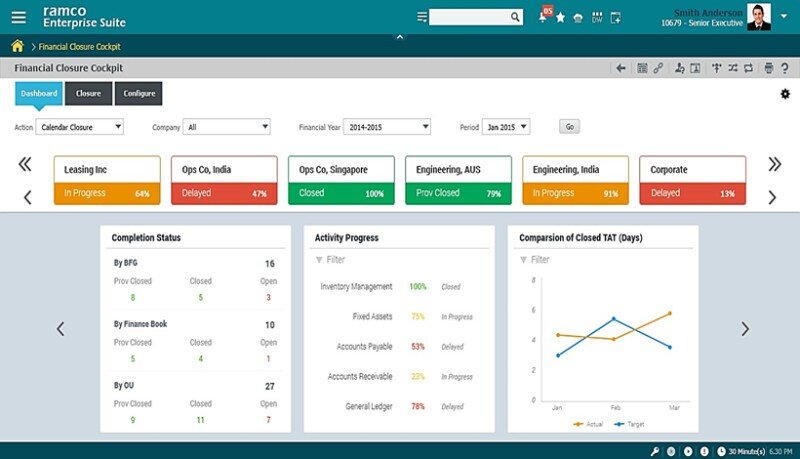Open the Financial Year dropdown
The height and width of the screenshot is (459, 800).
click(386, 127)
